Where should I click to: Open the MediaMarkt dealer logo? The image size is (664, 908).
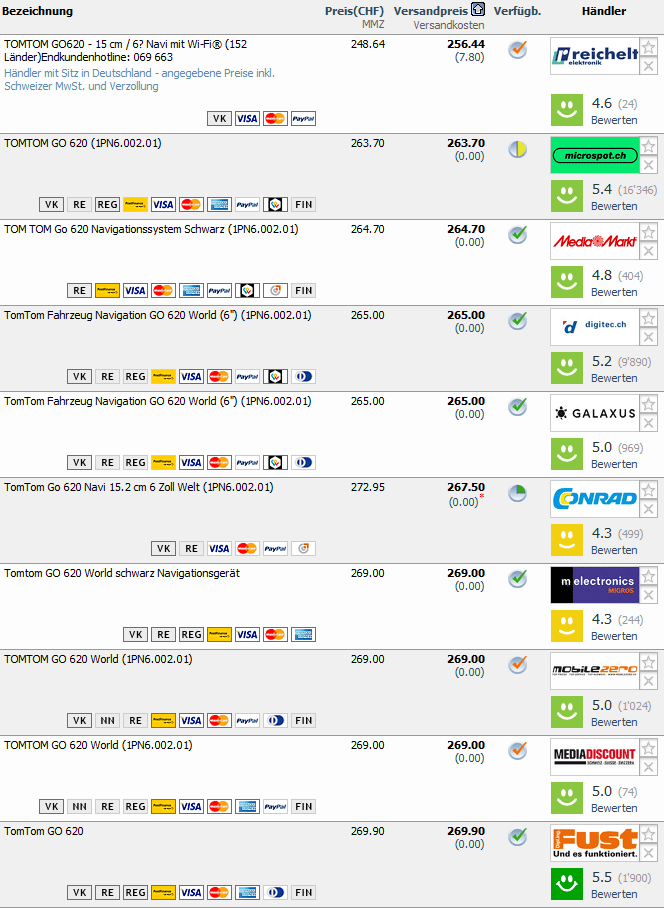pos(594,241)
